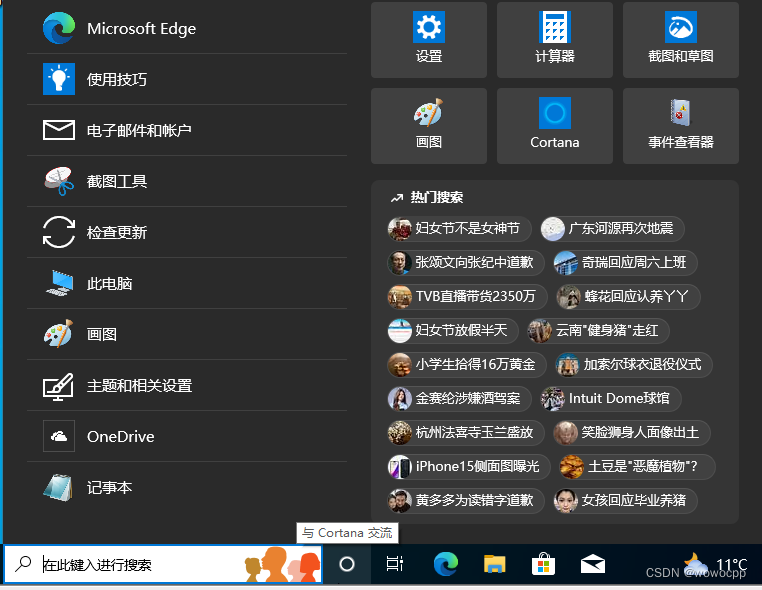Search 广东河源再次地震
The height and width of the screenshot is (590, 762).
point(612,228)
